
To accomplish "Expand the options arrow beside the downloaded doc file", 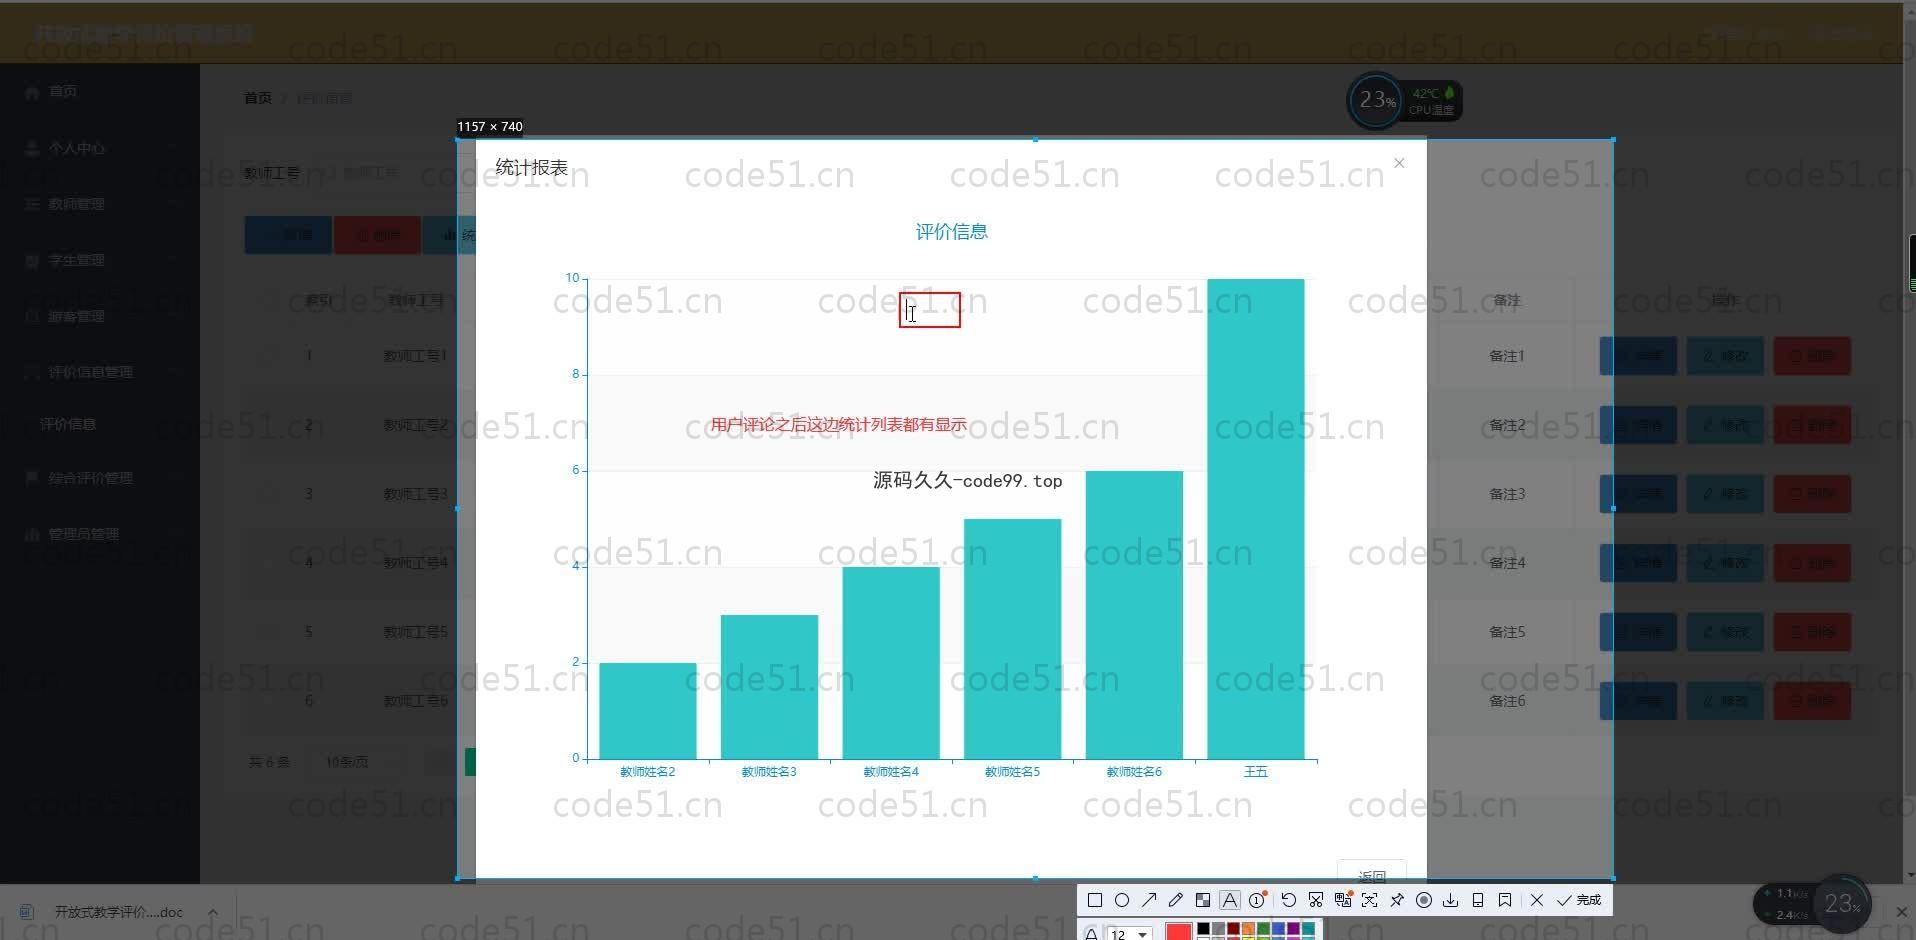I will coord(213,912).
